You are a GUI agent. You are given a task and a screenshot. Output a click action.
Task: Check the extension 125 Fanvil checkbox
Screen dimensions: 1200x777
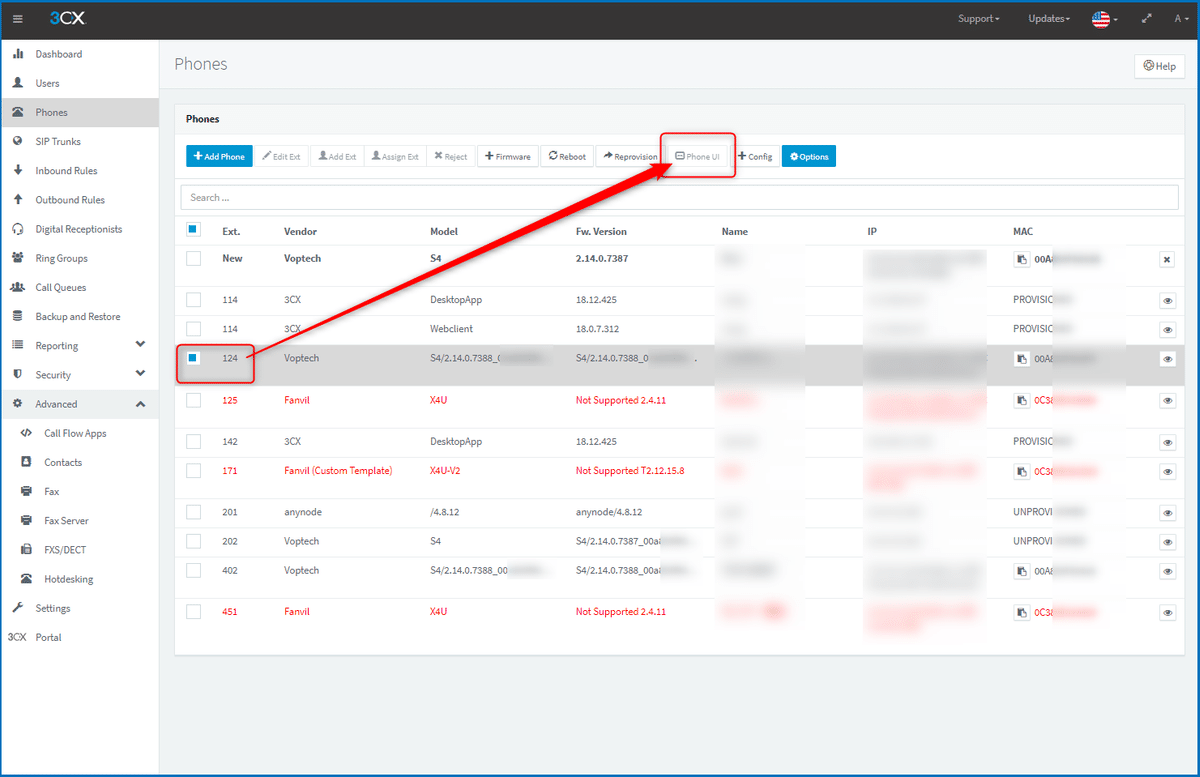pyautogui.click(x=193, y=400)
